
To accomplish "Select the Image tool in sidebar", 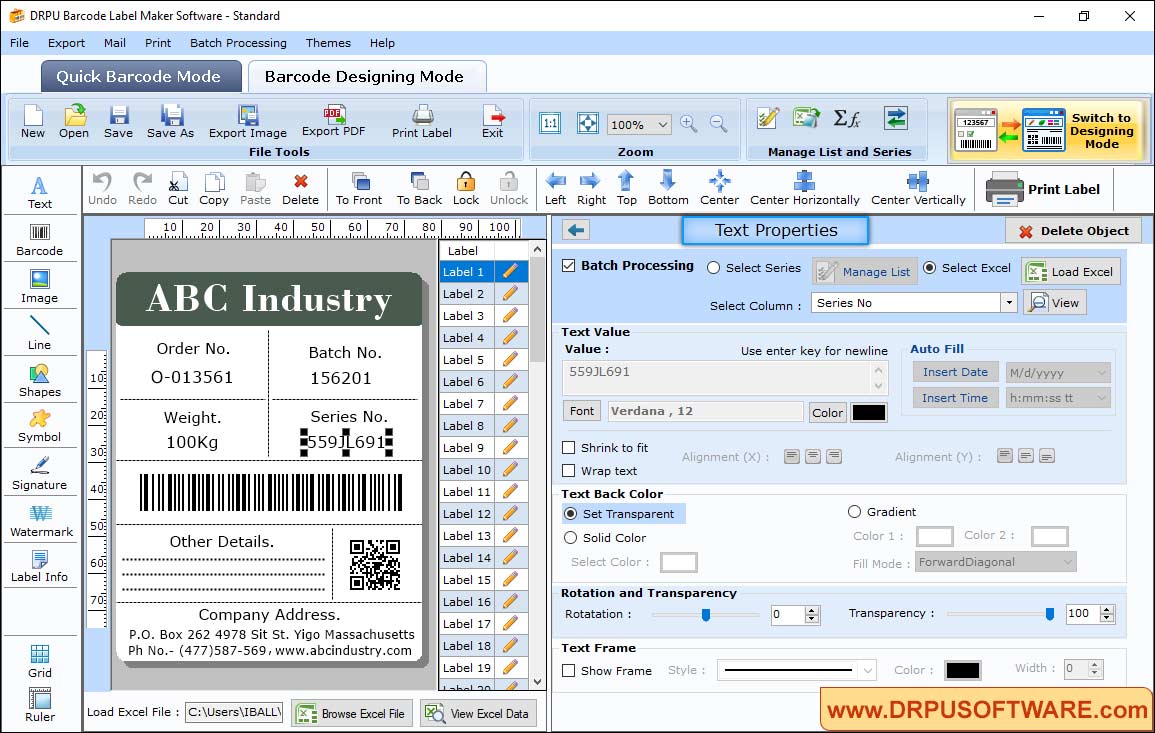I will click(40, 287).
